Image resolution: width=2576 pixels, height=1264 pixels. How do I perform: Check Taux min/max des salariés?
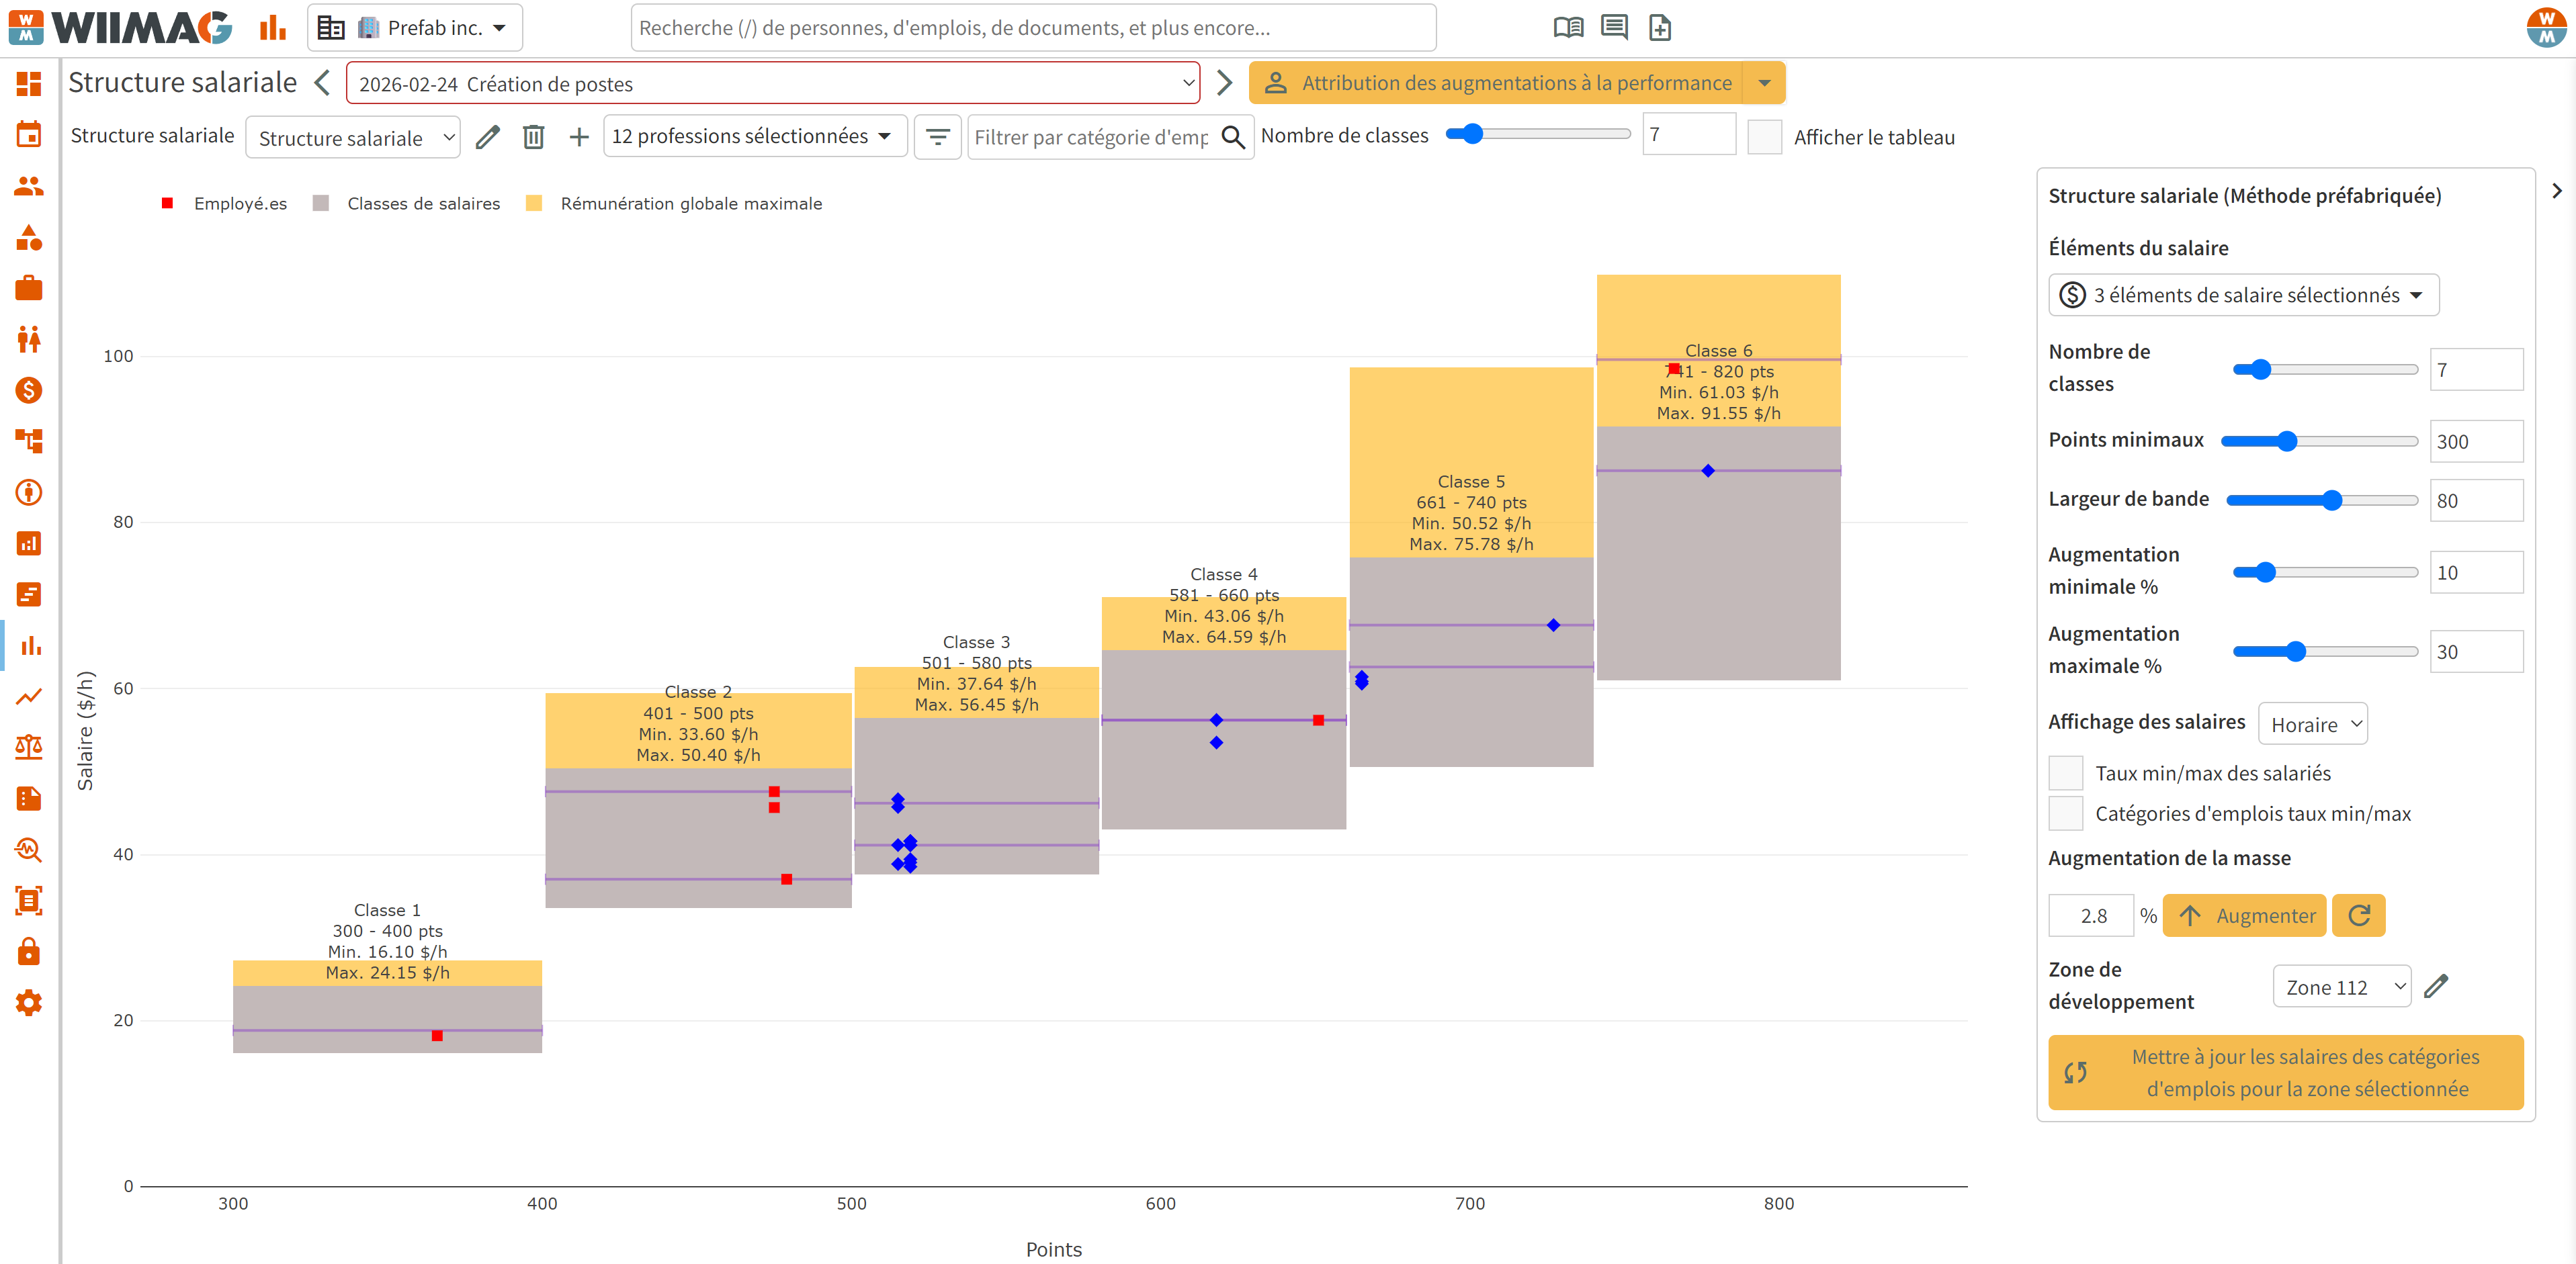[2066, 773]
